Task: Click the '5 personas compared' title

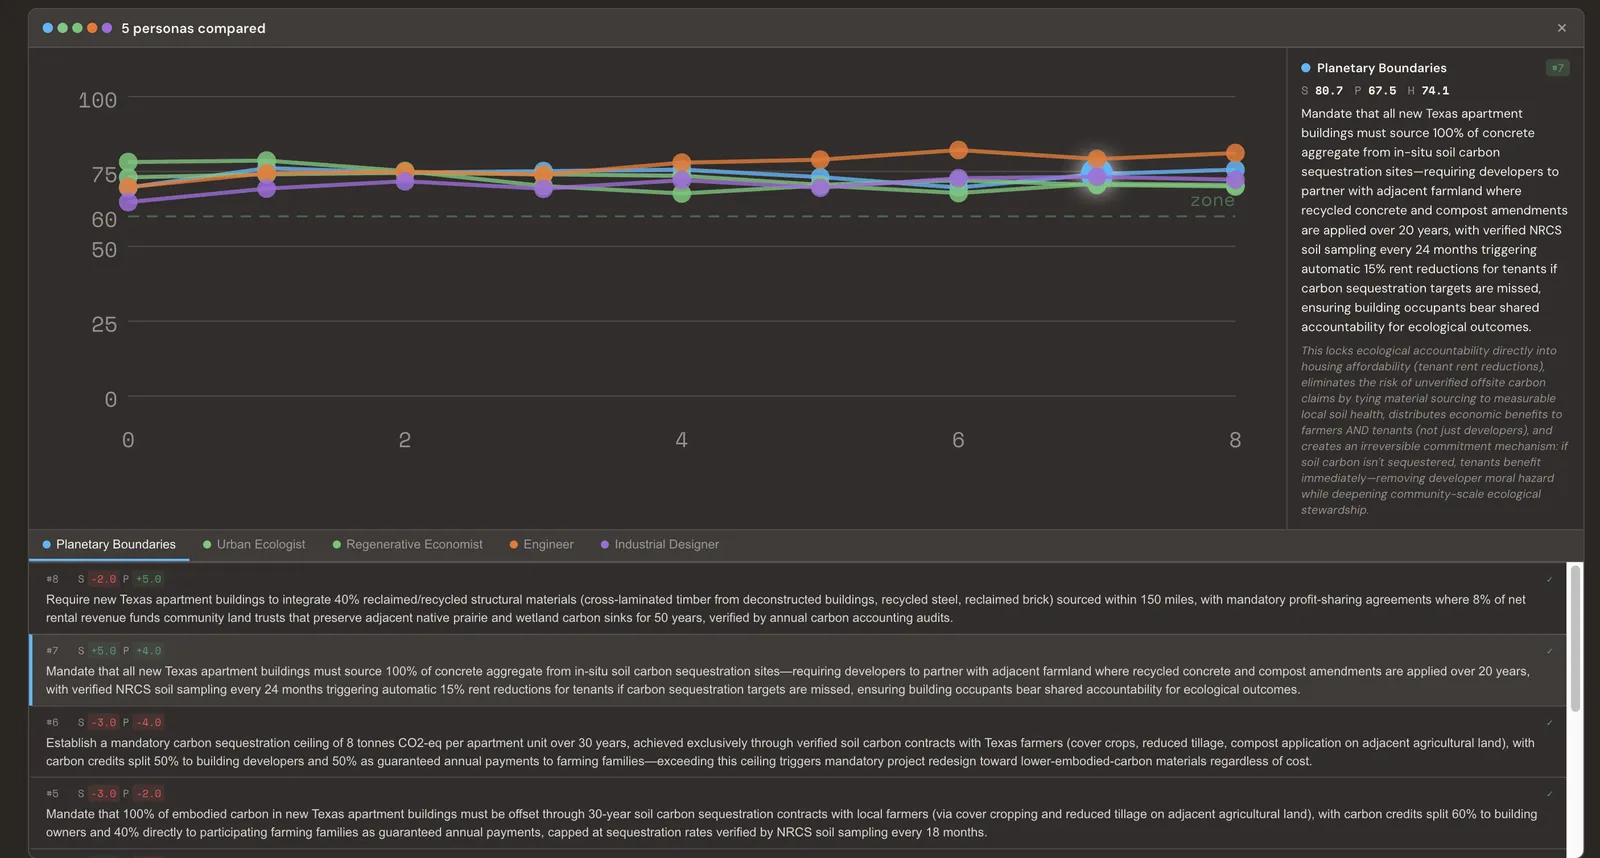Action: pyautogui.click(x=193, y=28)
